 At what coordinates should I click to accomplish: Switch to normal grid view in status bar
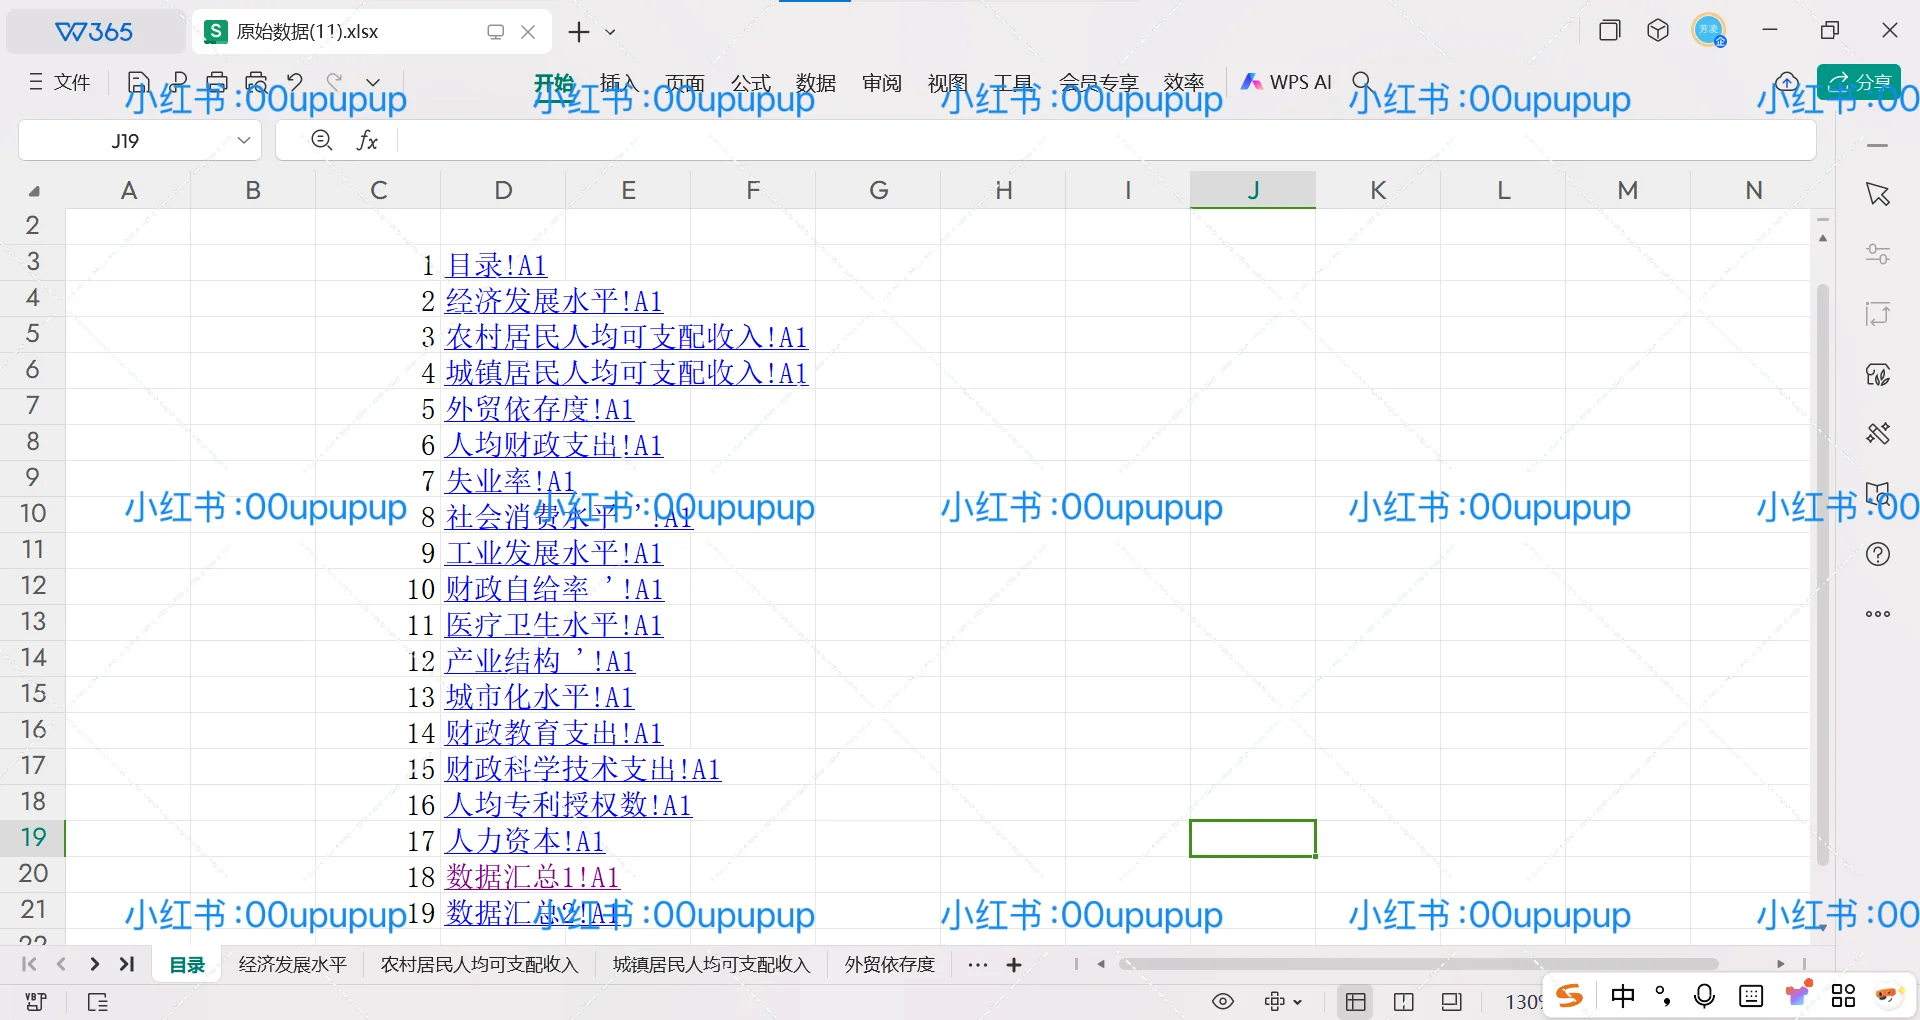[x=1355, y=1001]
